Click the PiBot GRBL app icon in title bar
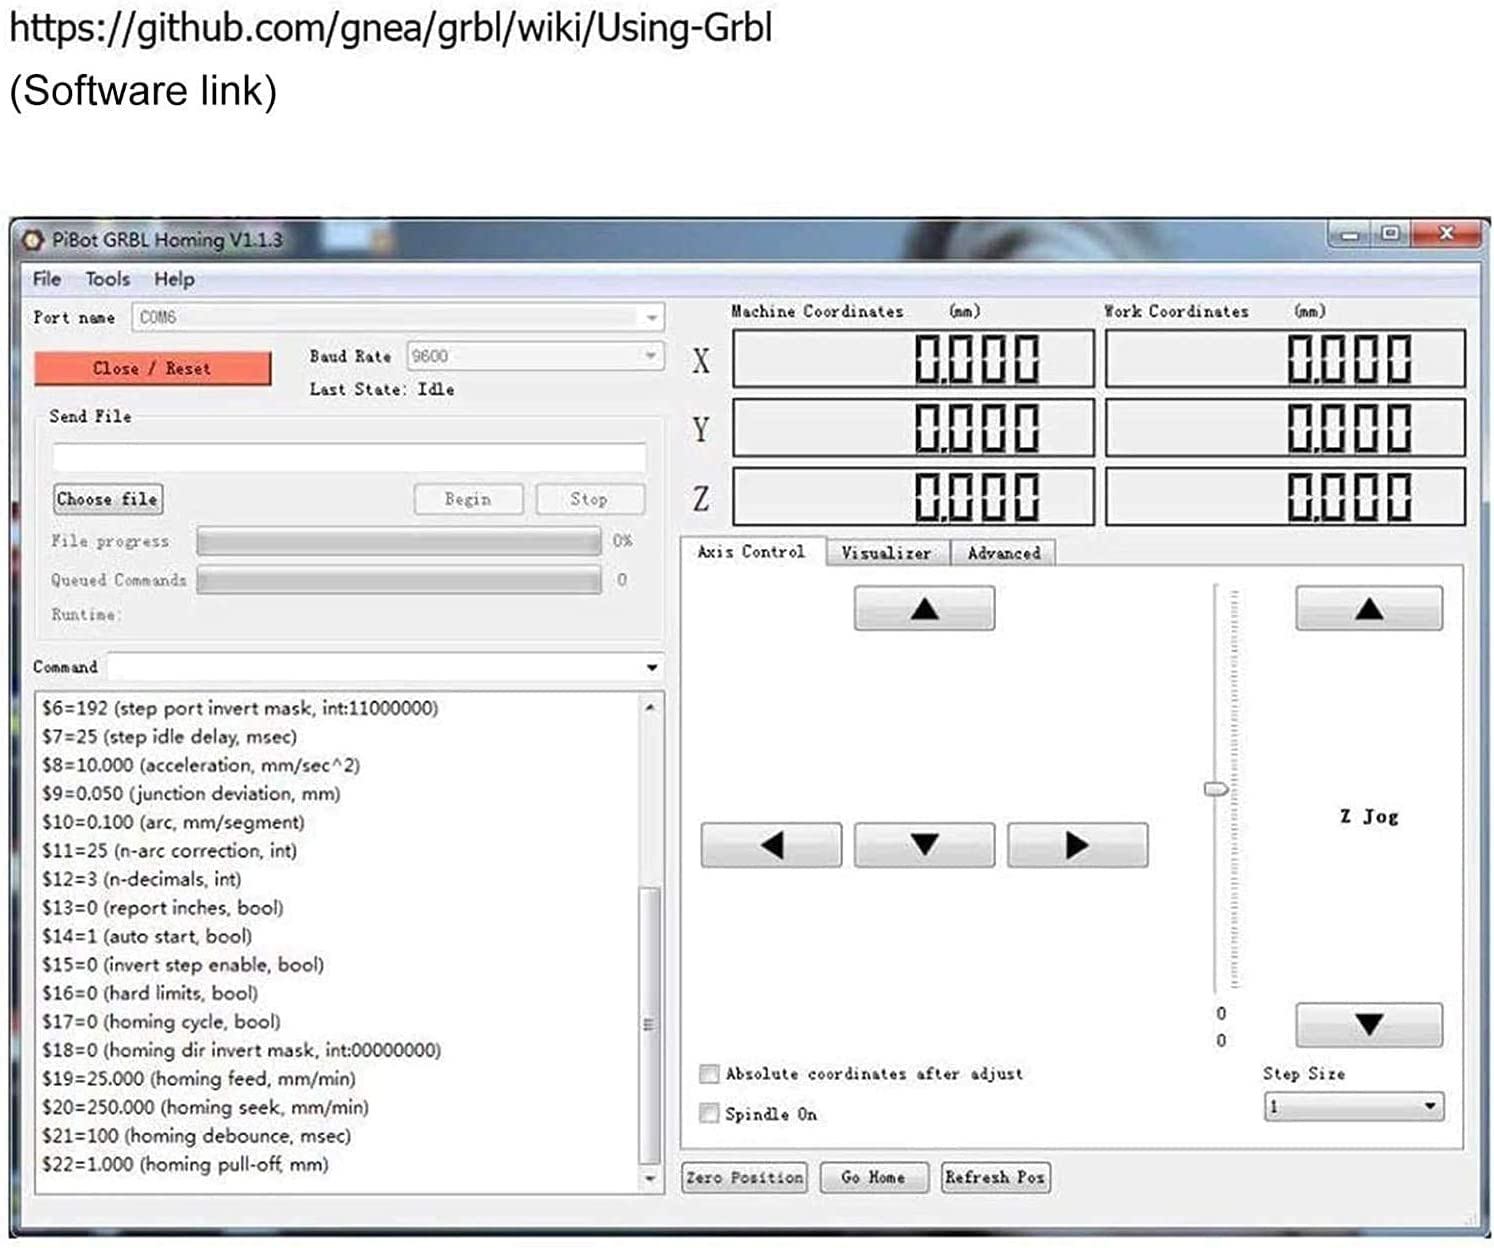Viewport: 1494px width, 1248px height. (34, 240)
